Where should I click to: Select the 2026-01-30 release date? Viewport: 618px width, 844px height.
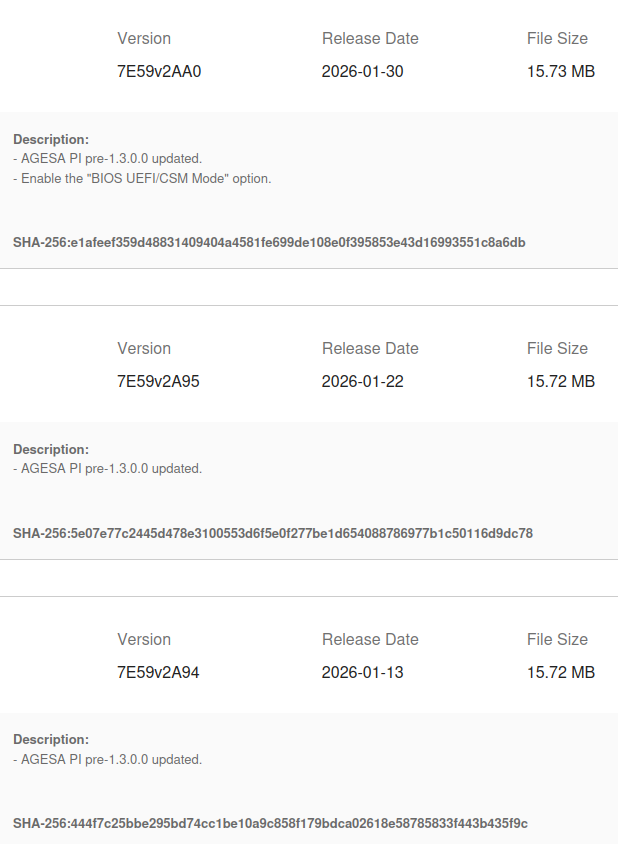tap(362, 71)
